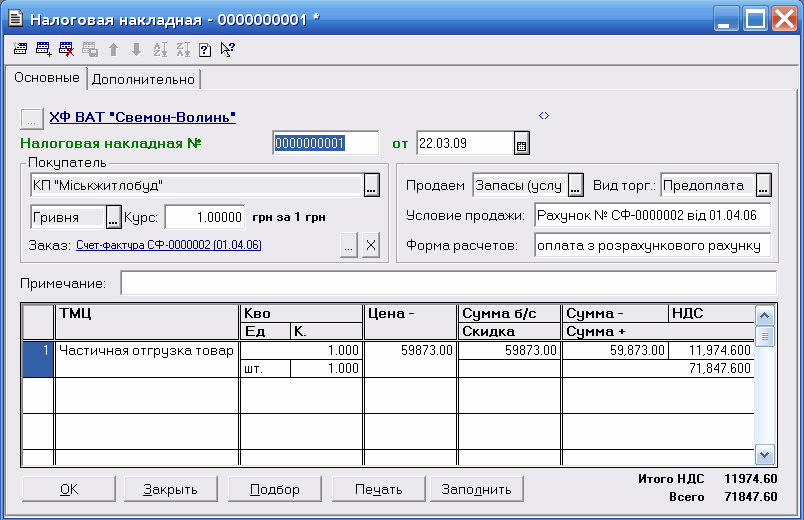Screen dimensions: 804x520
Task: Click the delete row icon with red X
Action: tap(66, 48)
